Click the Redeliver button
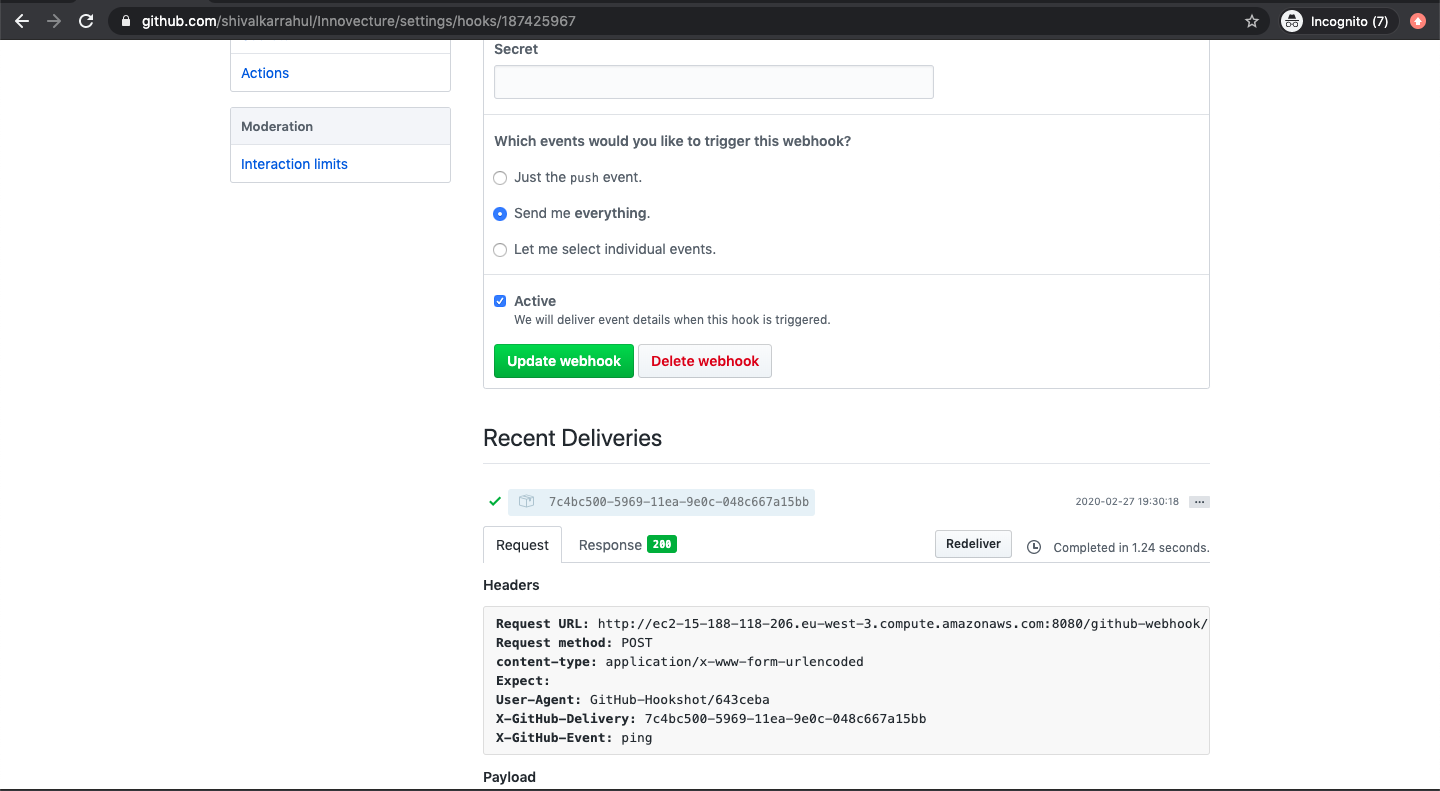This screenshot has height=791, width=1440. point(972,543)
